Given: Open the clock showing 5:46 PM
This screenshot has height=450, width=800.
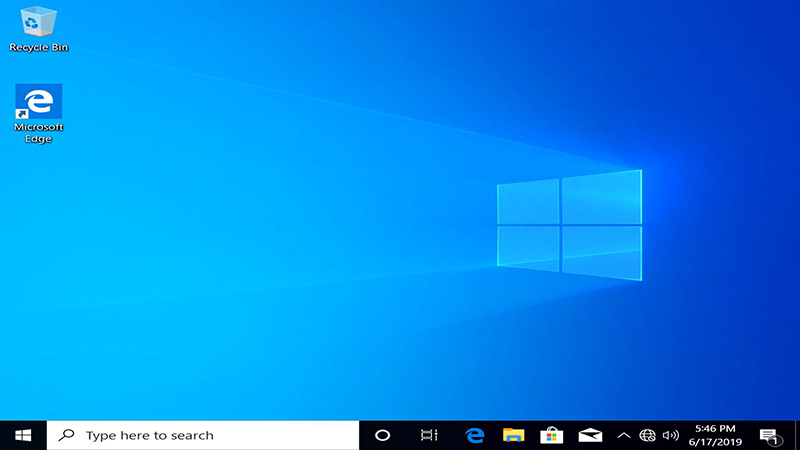Looking at the screenshot, I should pos(715,435).
